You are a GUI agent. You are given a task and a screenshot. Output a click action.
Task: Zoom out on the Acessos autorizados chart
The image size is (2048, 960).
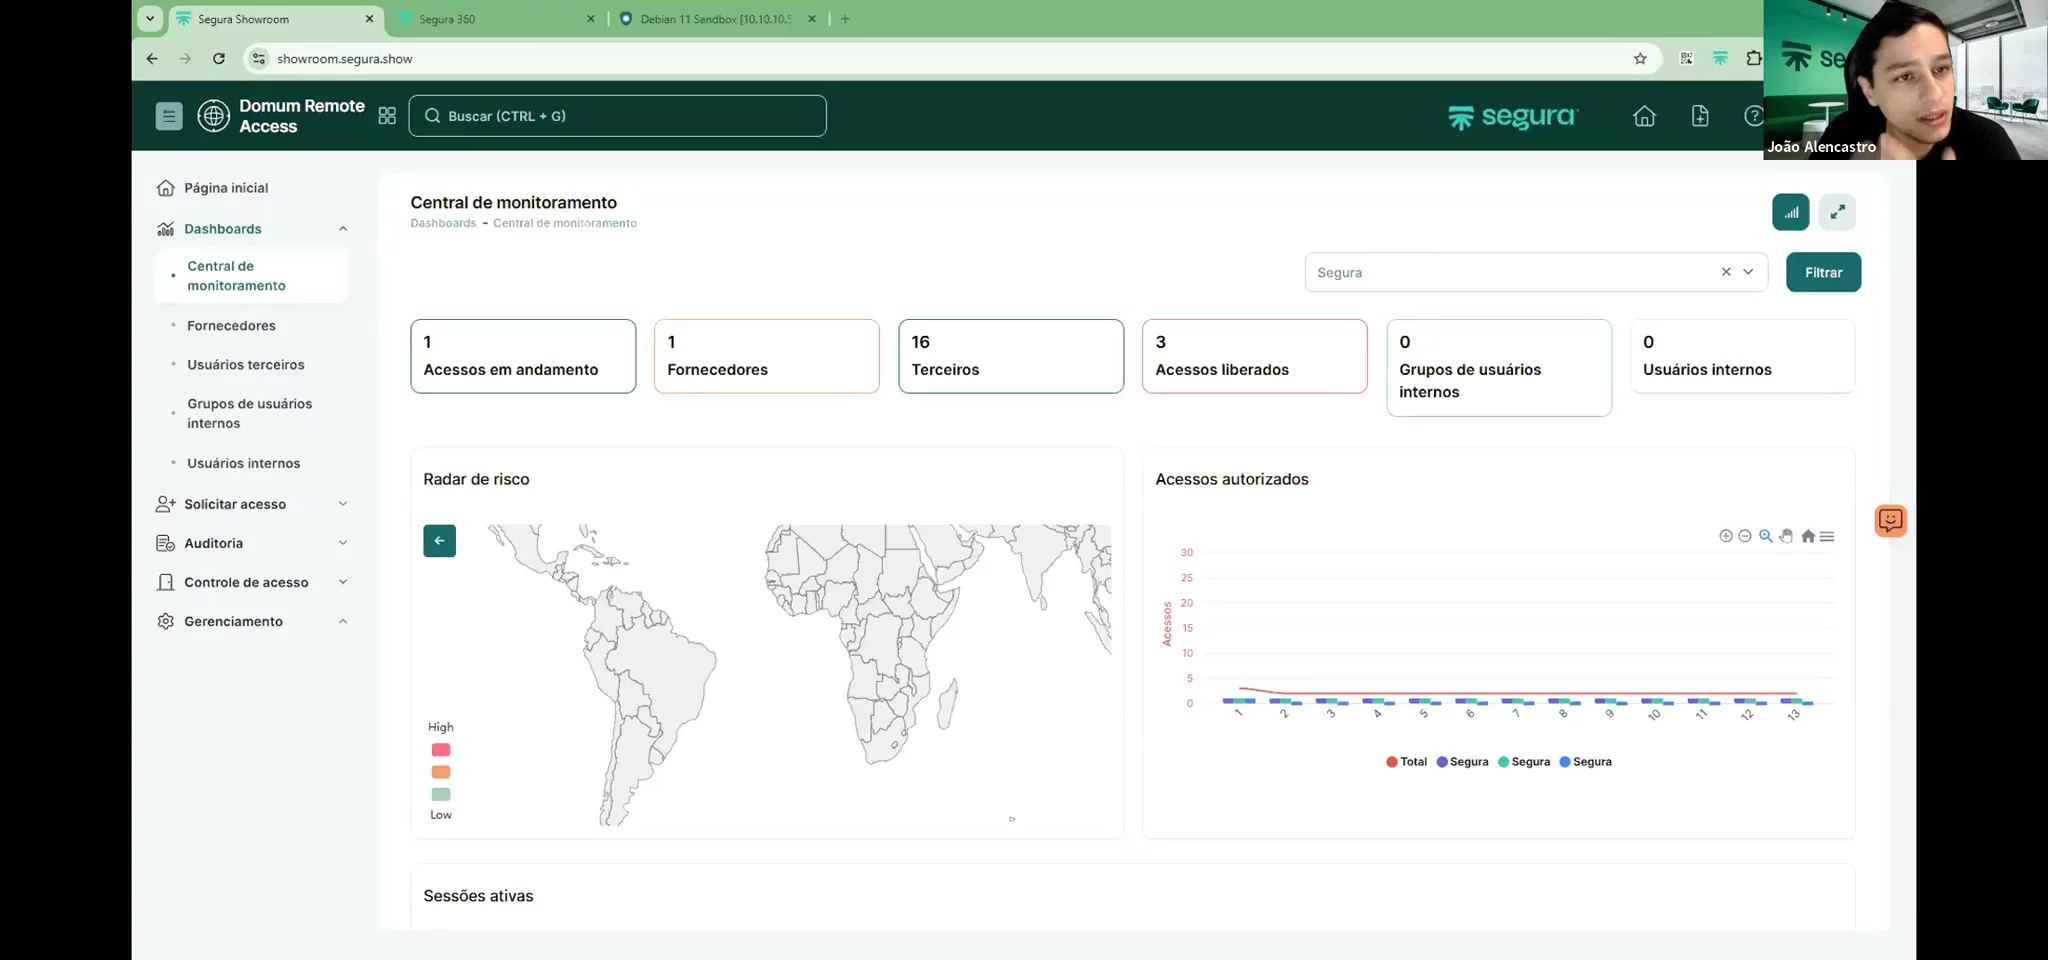[x=1745, y=536]
